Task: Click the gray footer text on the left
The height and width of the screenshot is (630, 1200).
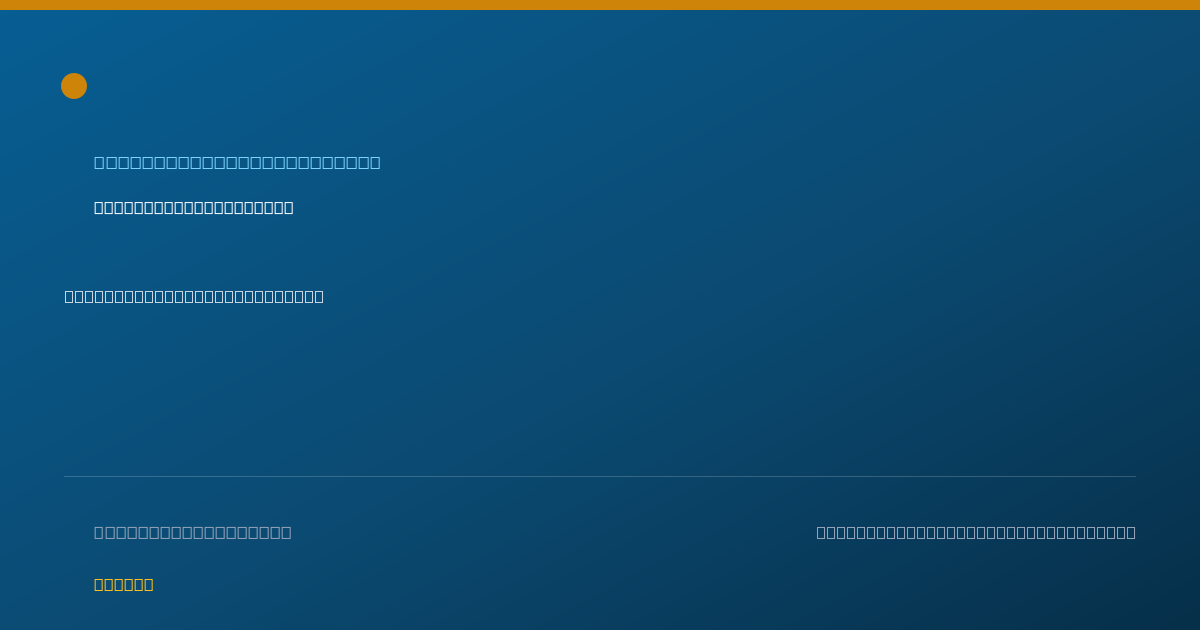Action: click(192, 532)
